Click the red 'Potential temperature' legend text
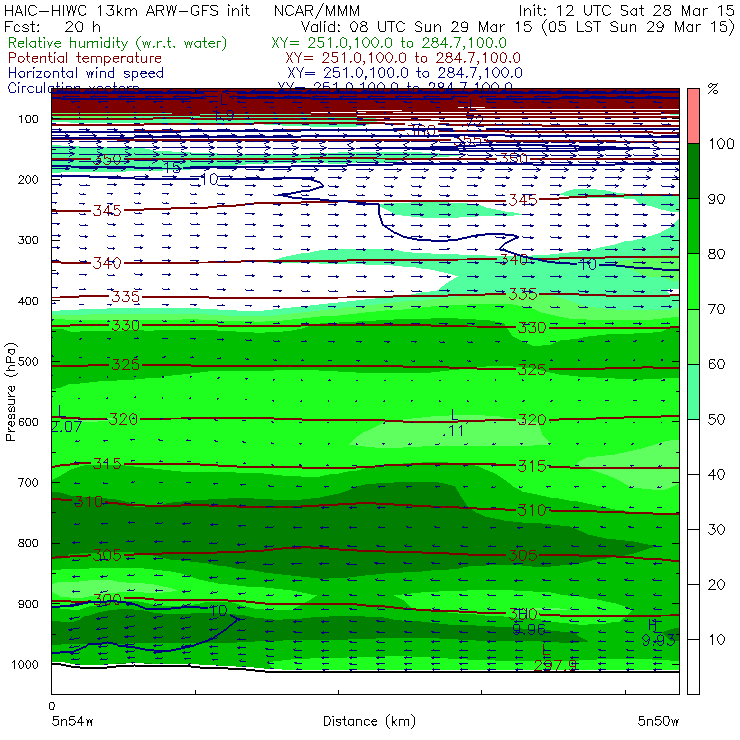 [85, 58]
